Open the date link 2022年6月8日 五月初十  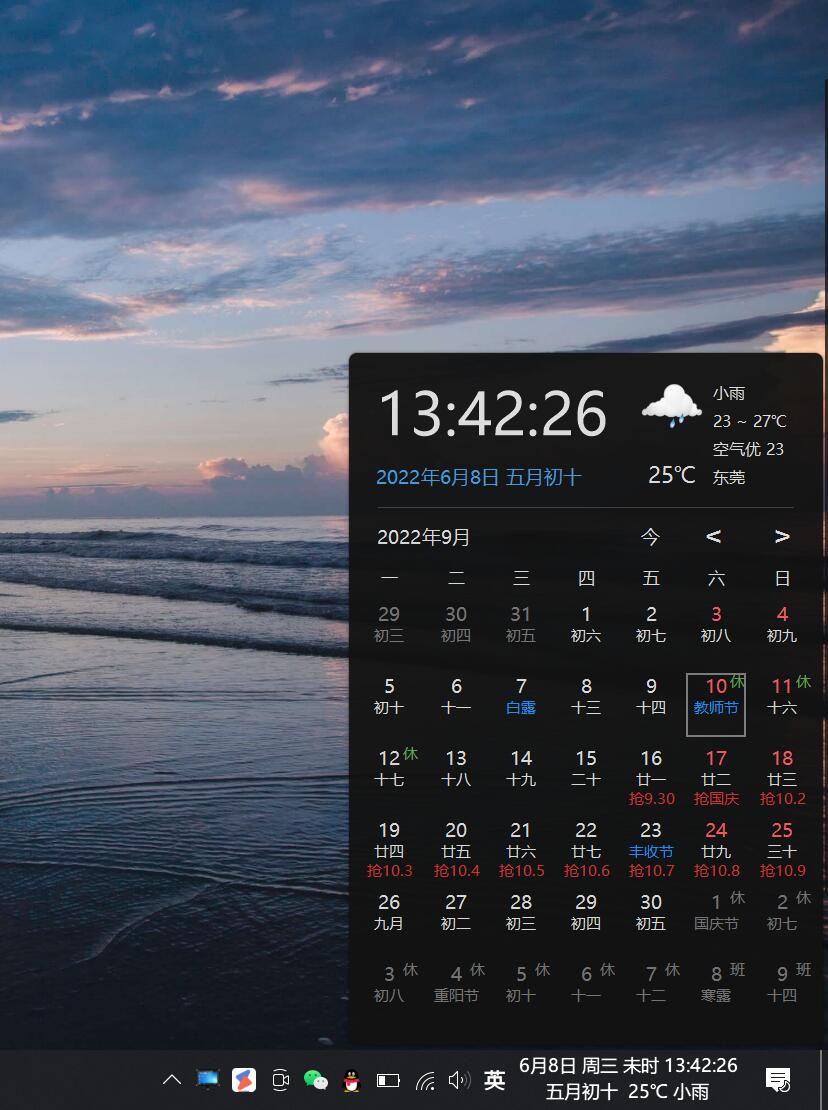[x=478, y=477]
